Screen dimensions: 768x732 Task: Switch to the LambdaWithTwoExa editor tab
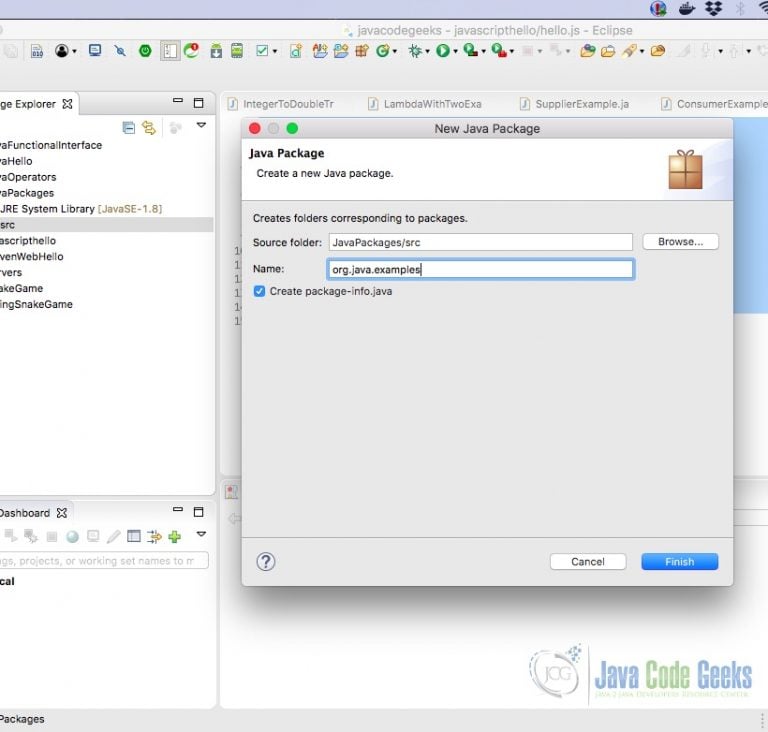425,104
